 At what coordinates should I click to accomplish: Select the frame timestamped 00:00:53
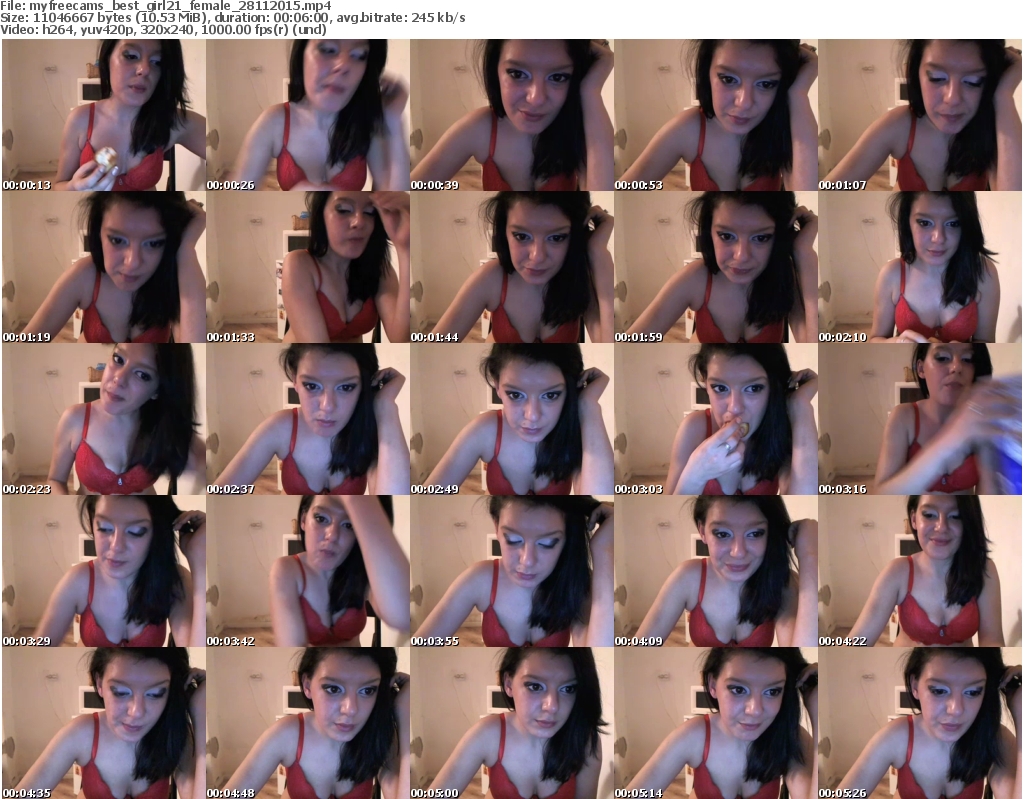716,115
